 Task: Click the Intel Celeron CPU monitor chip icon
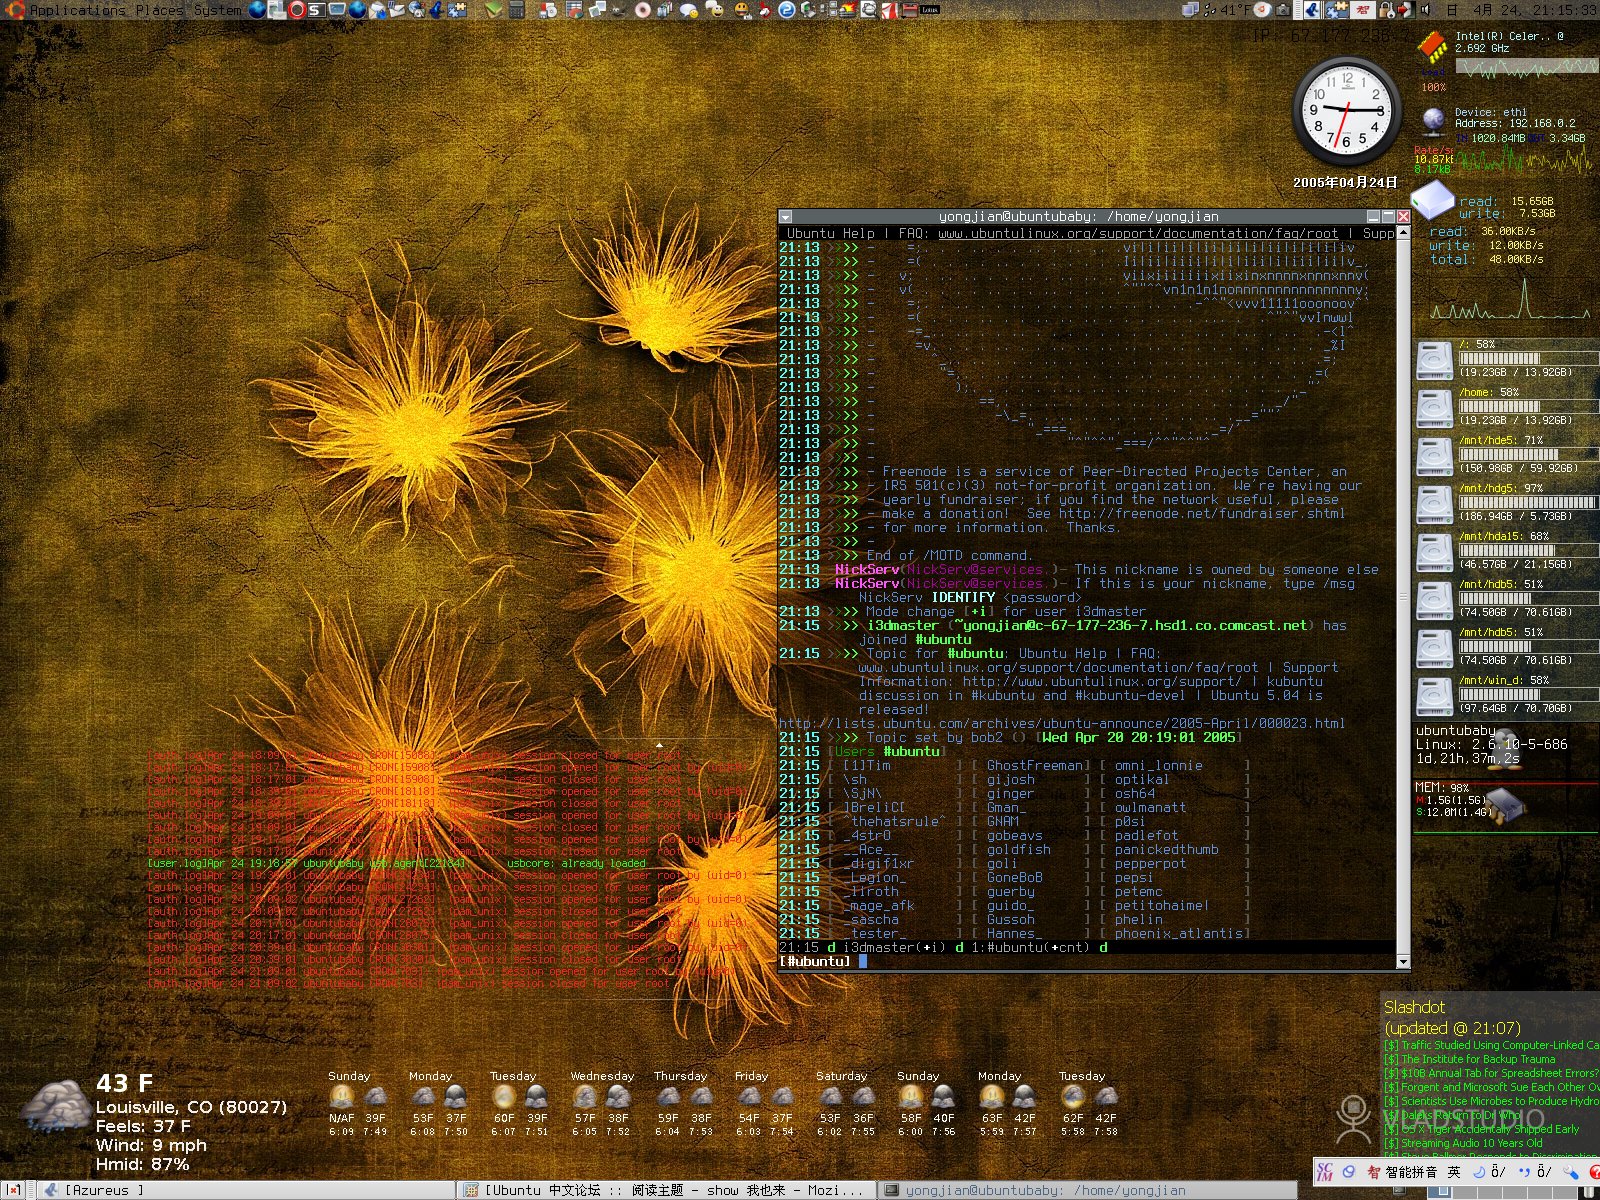coord(1432,48)
